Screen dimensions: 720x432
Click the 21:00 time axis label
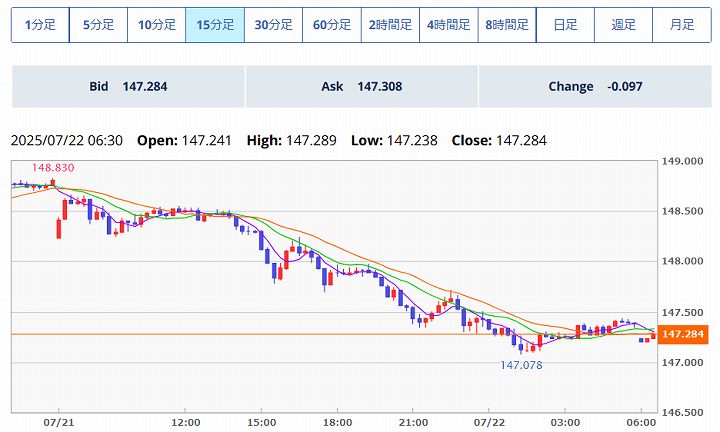pyautogui.click(x=413, y=422)
